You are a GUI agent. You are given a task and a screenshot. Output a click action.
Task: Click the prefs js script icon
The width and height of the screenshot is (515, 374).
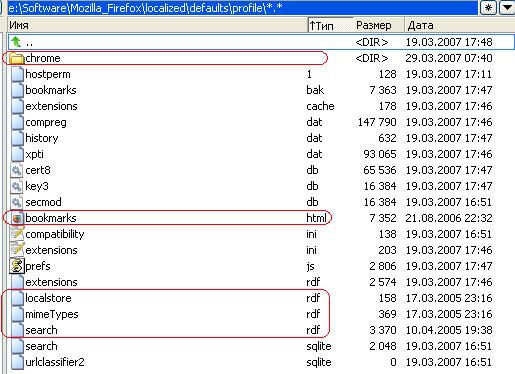[17, 266]
